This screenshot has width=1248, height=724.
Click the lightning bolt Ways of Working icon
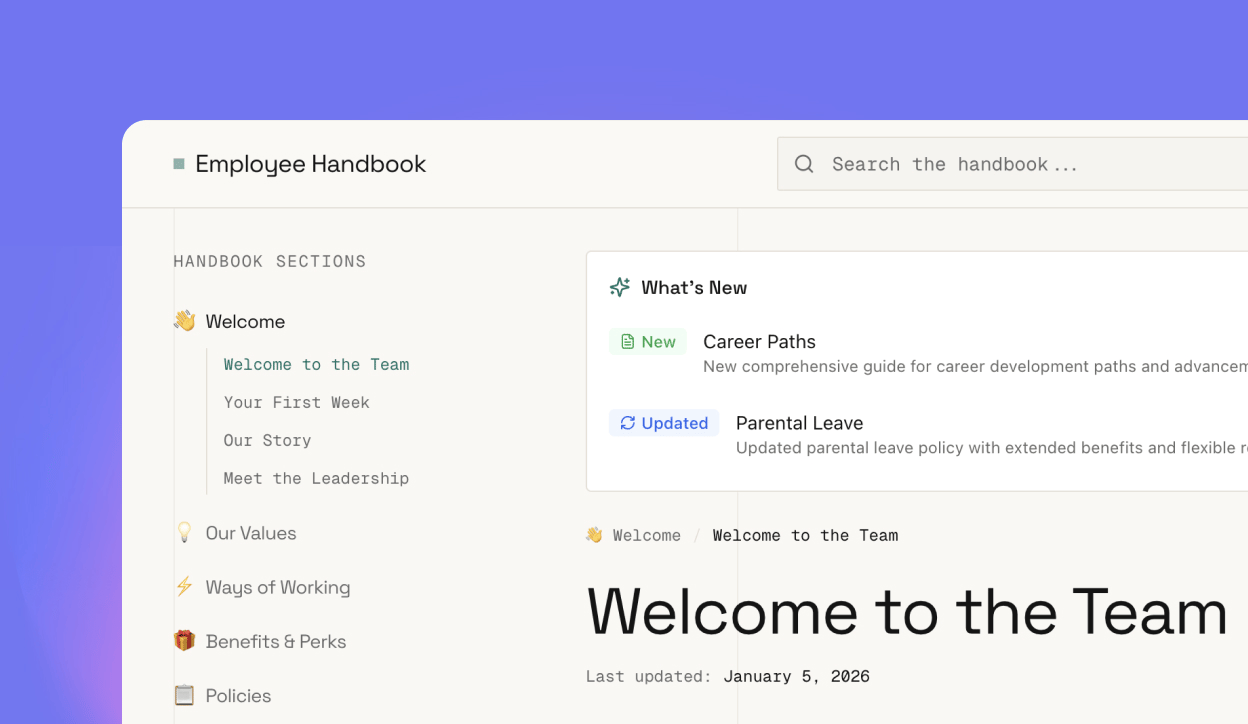184,587
